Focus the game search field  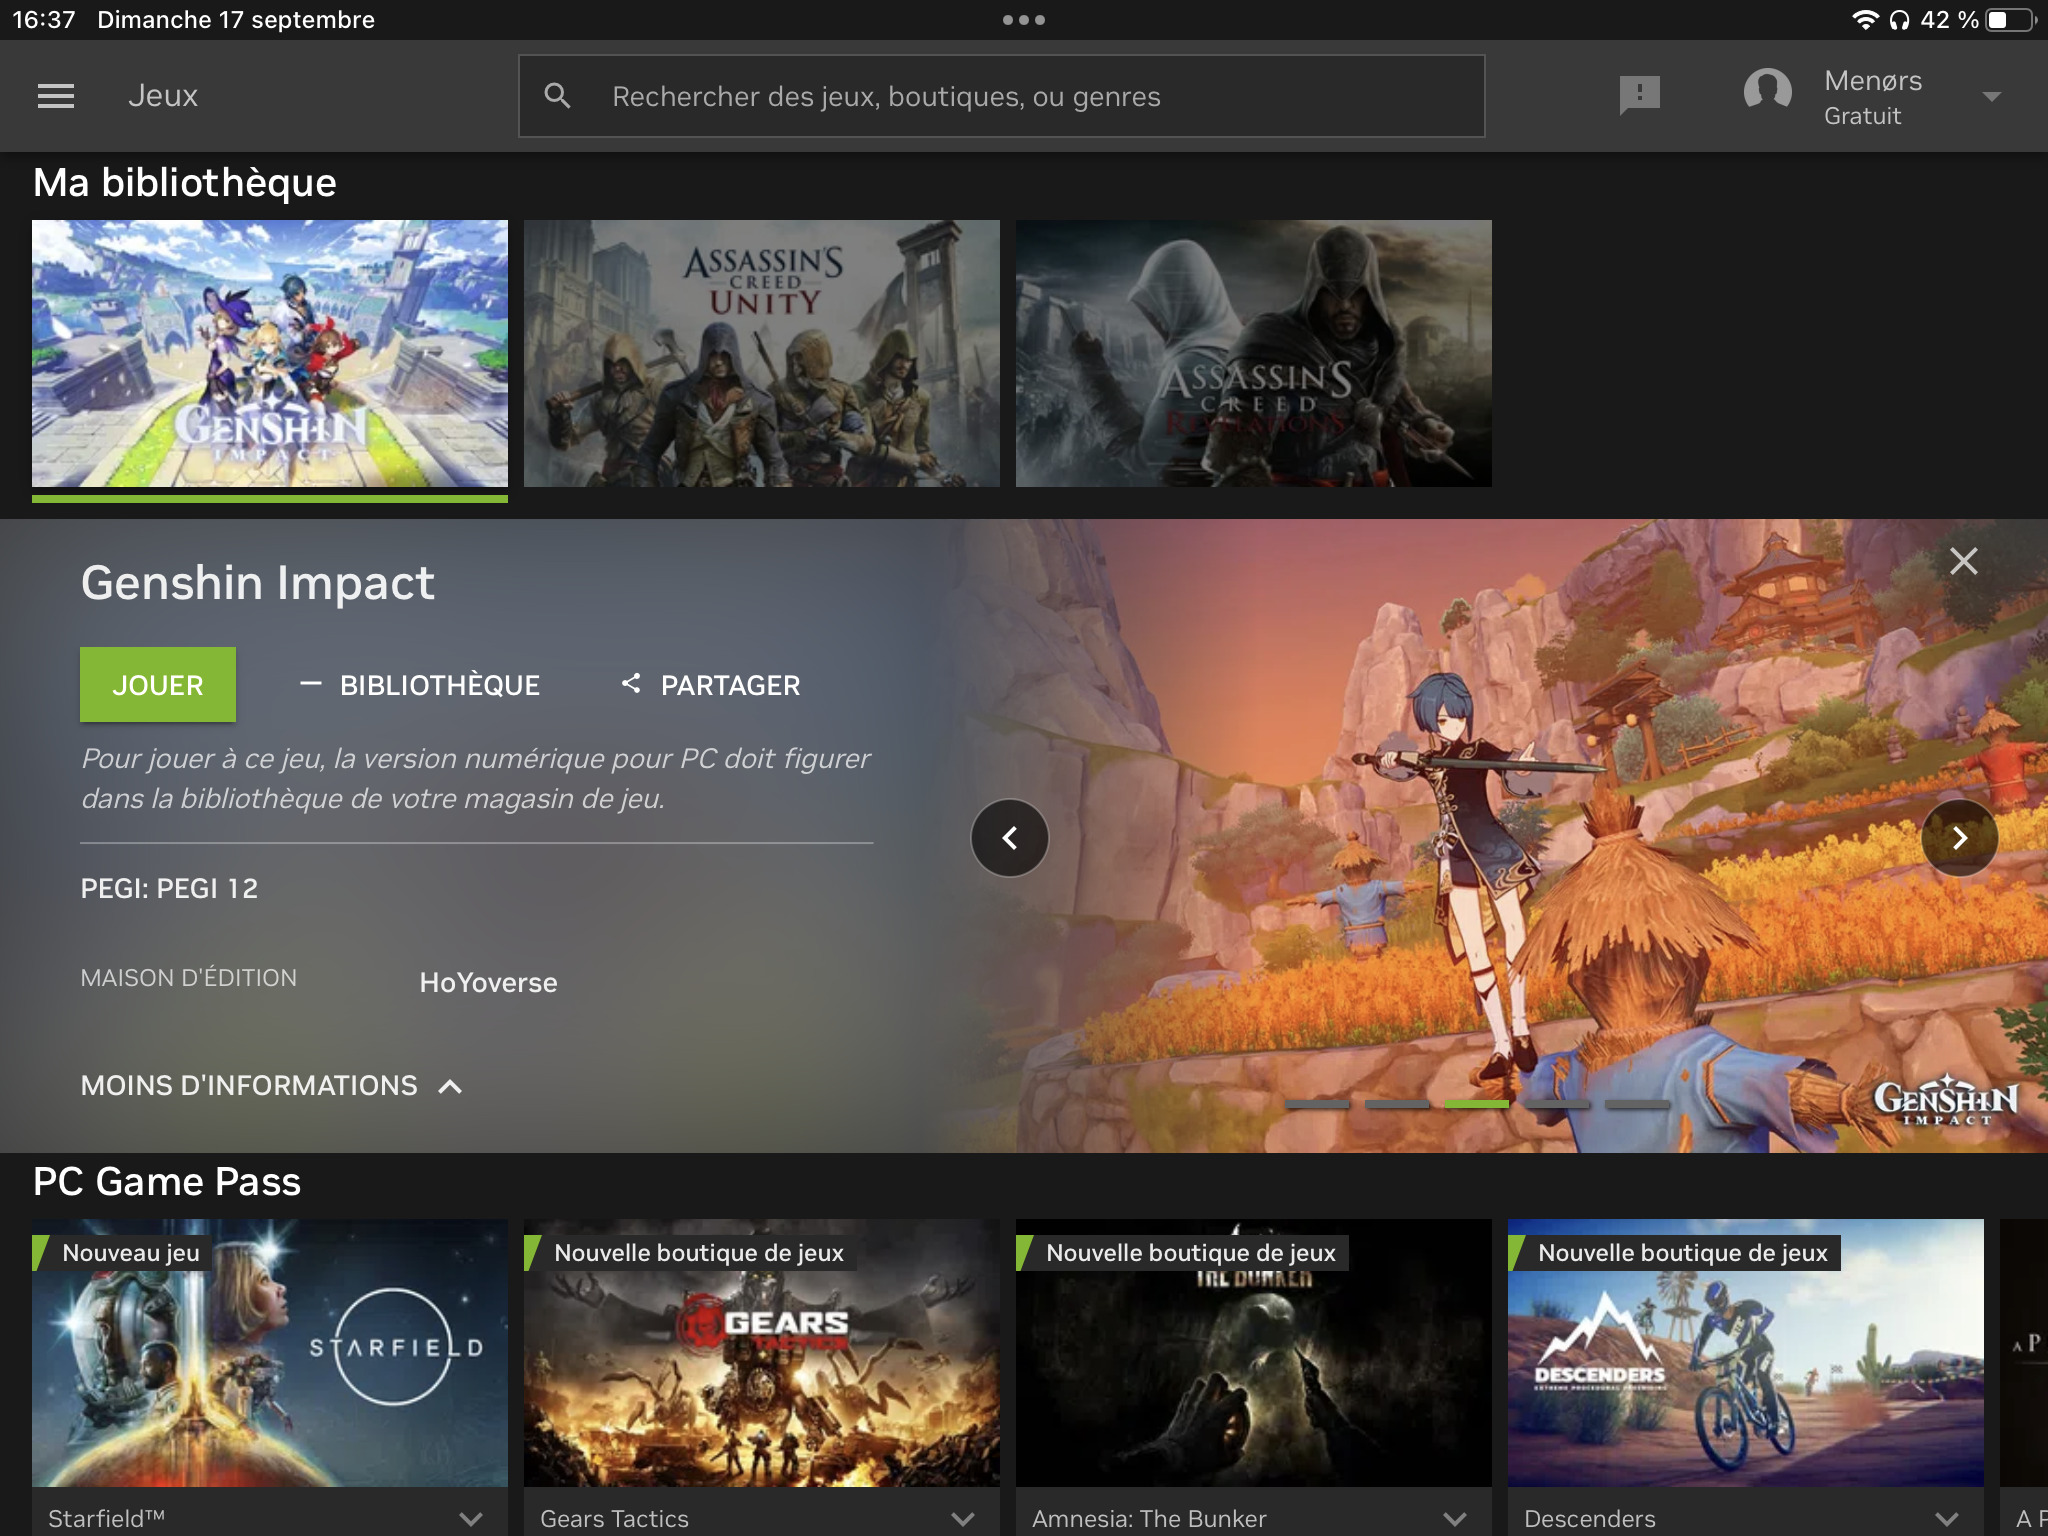click(x=1001, y=96)
